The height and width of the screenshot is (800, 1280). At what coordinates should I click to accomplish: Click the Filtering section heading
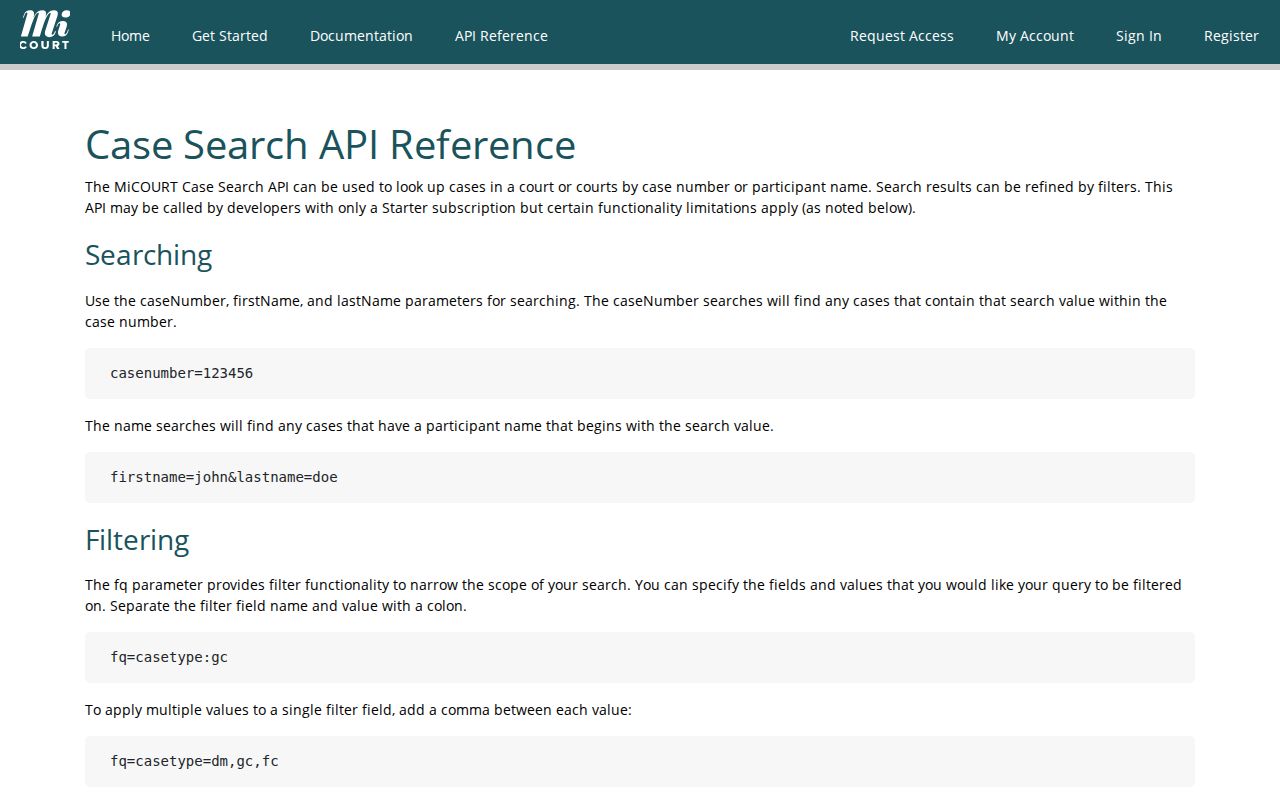137,540
